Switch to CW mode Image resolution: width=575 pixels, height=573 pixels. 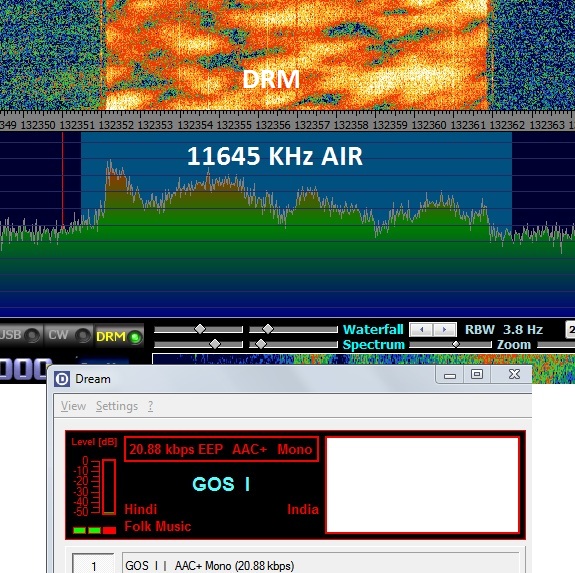pos(69,335)
